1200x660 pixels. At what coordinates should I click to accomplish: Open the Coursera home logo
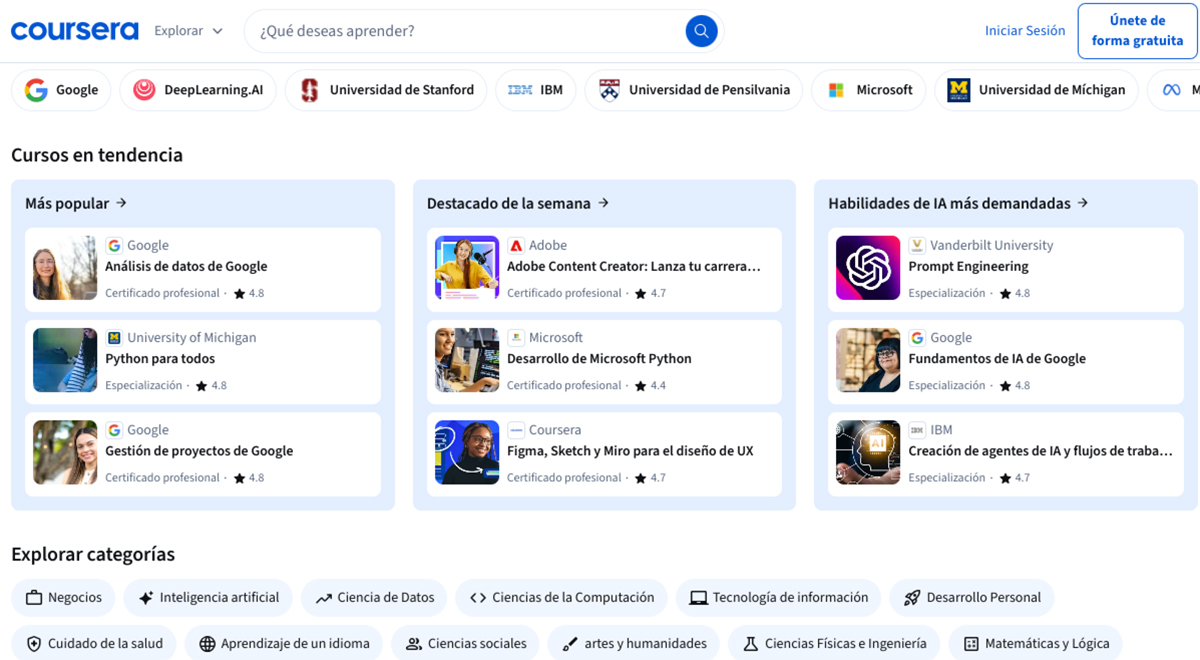[x=75, y=31]
